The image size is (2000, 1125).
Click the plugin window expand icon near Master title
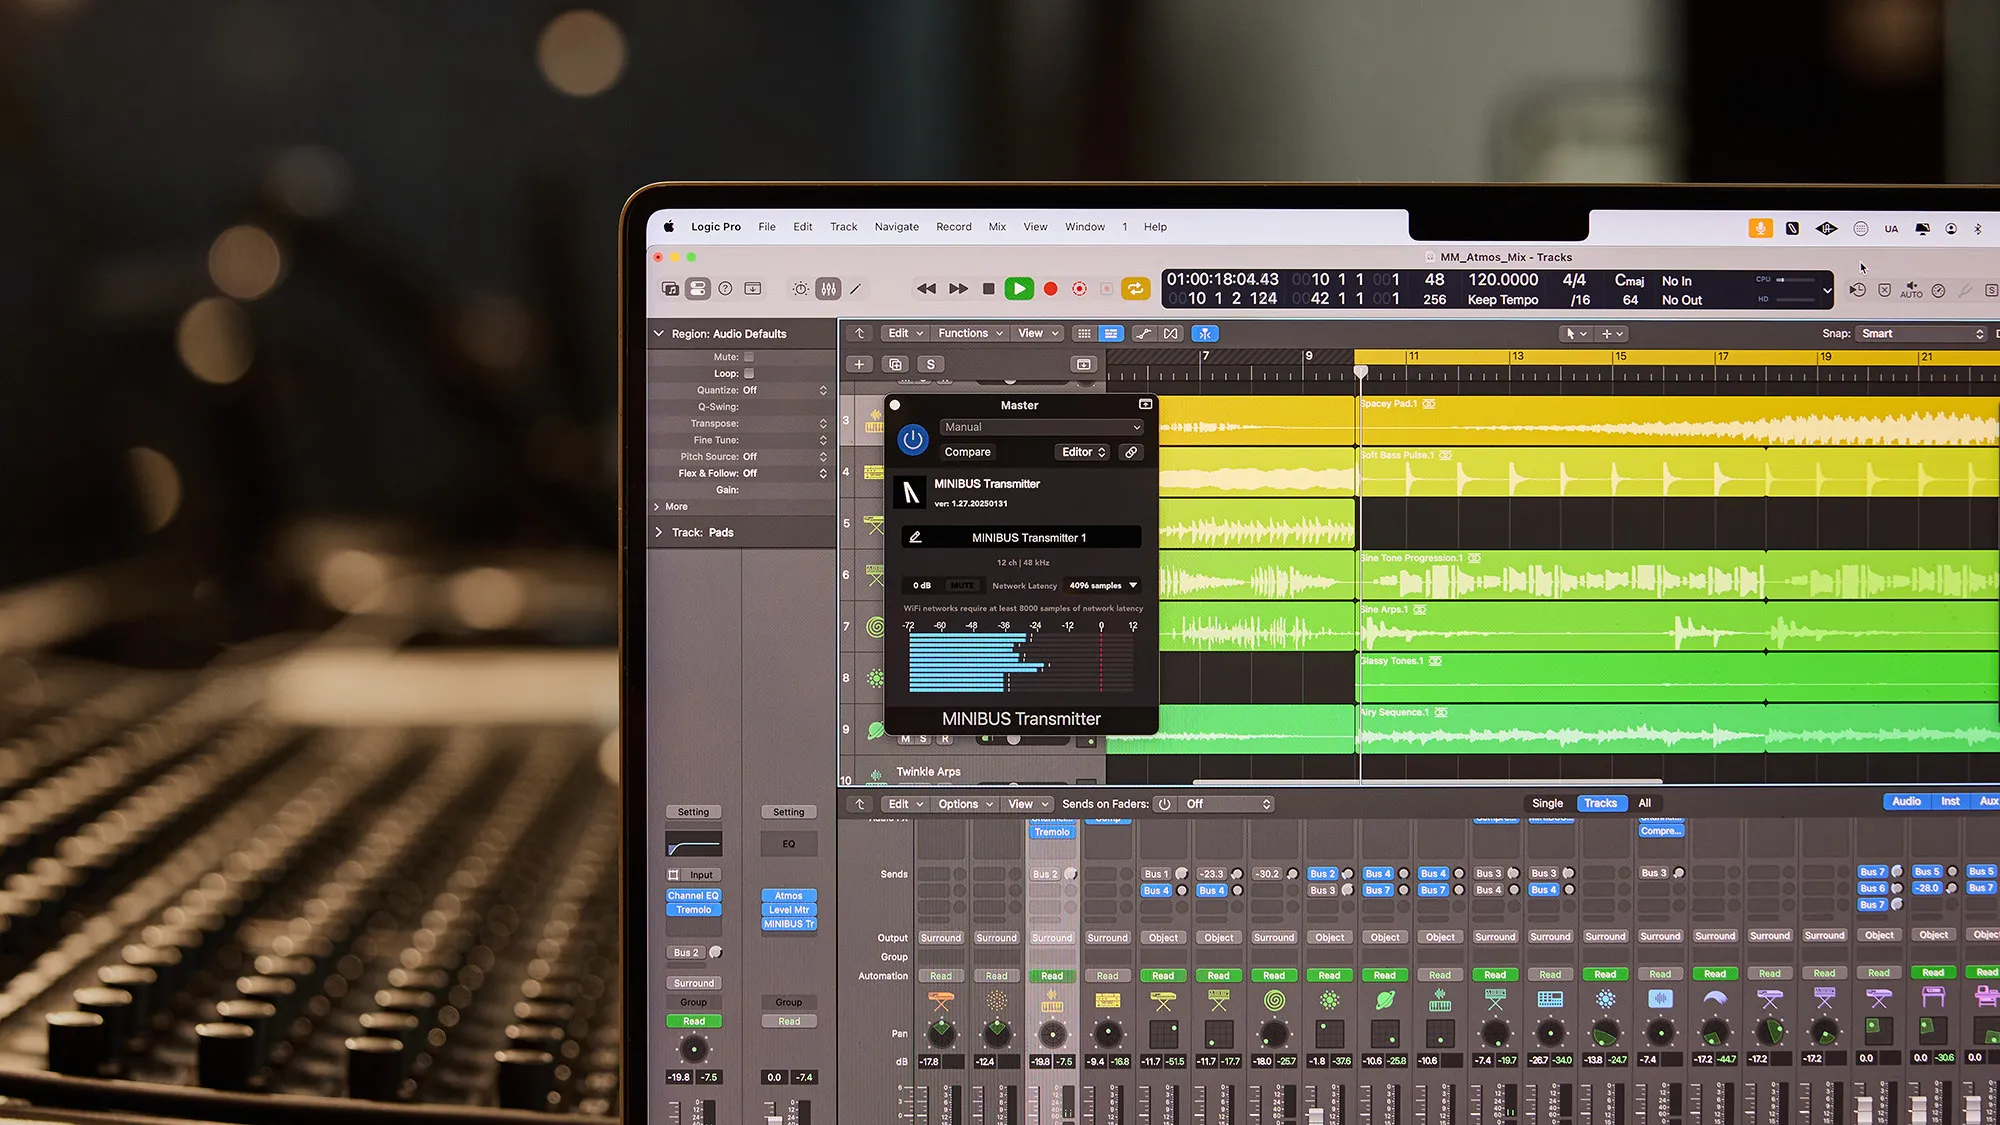(x=1145, y=405)
